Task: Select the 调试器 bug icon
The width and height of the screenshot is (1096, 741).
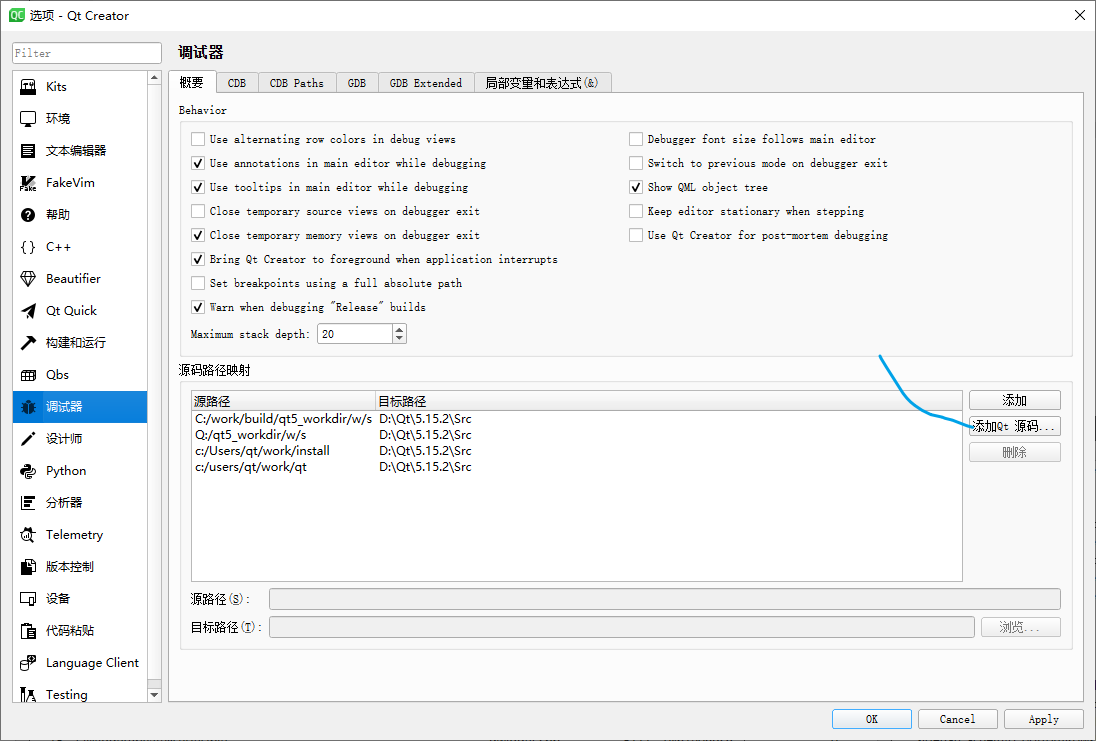Action: [x=28, y=407]
